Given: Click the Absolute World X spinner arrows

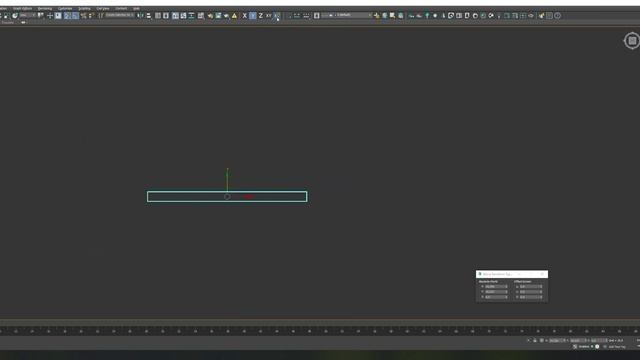Looking at the screenshot, I should 507,287.
